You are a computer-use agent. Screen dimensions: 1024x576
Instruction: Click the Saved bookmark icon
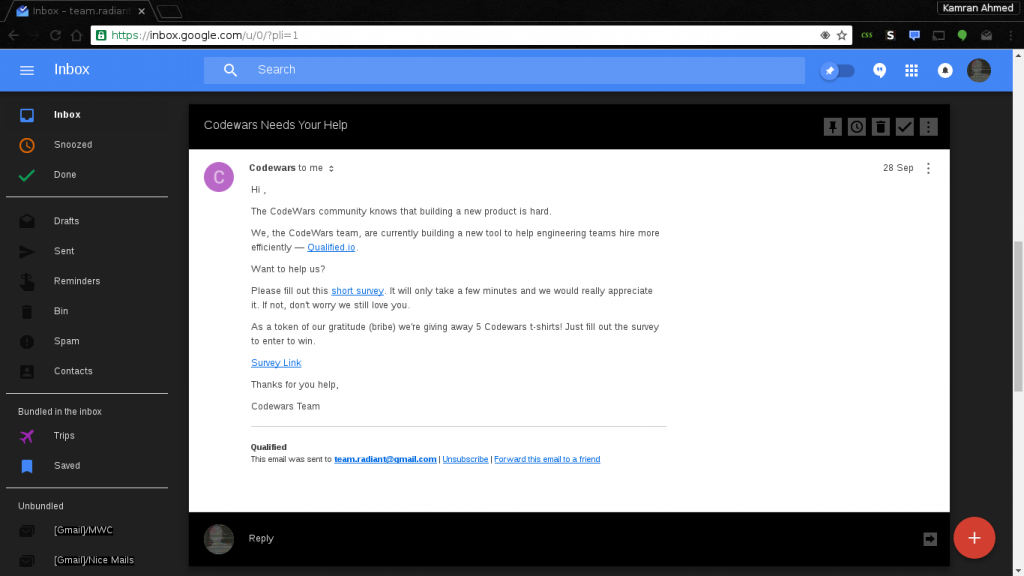[27, 466]
